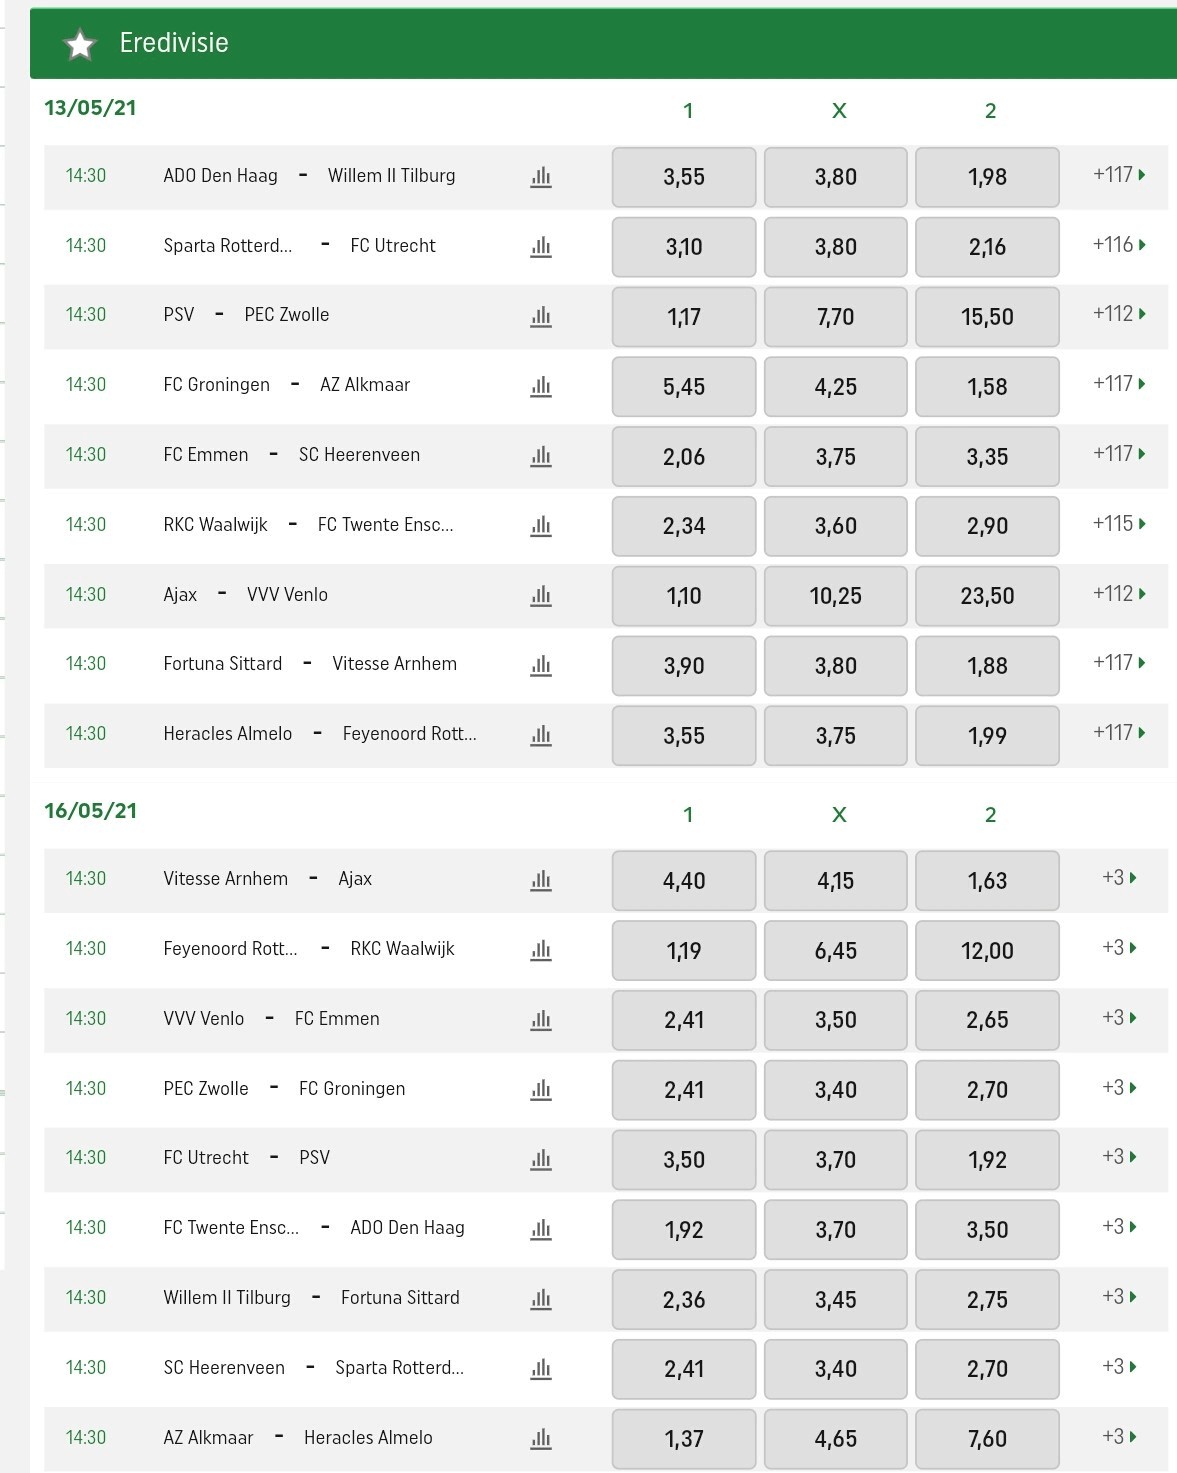The width and height of the screenshot is (1177, 1473).
Task: Open the Willem II Tilburg - Fortuna Sittard match
Action: point(311,1298)
